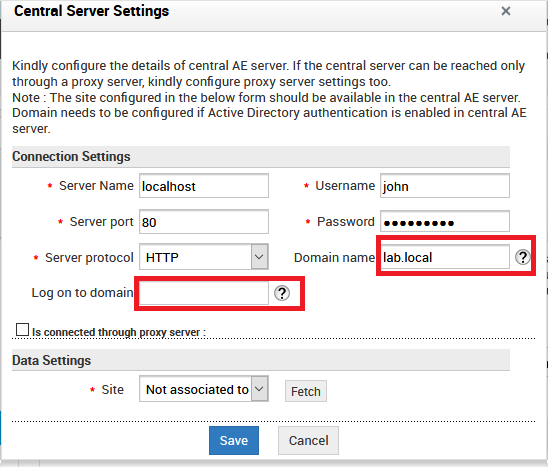
Task: Focus the Server port field
Action: point(204,222)
